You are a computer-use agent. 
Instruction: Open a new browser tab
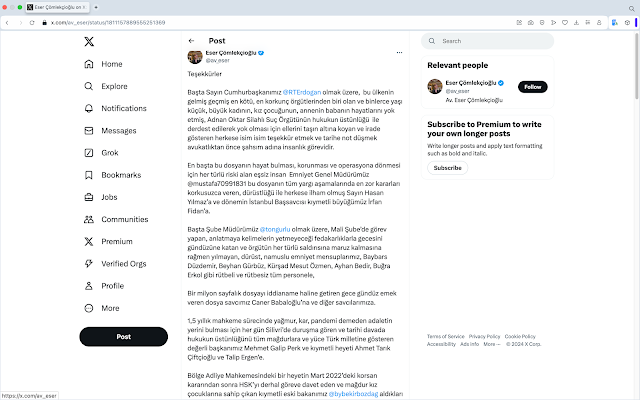click(96, 7)
